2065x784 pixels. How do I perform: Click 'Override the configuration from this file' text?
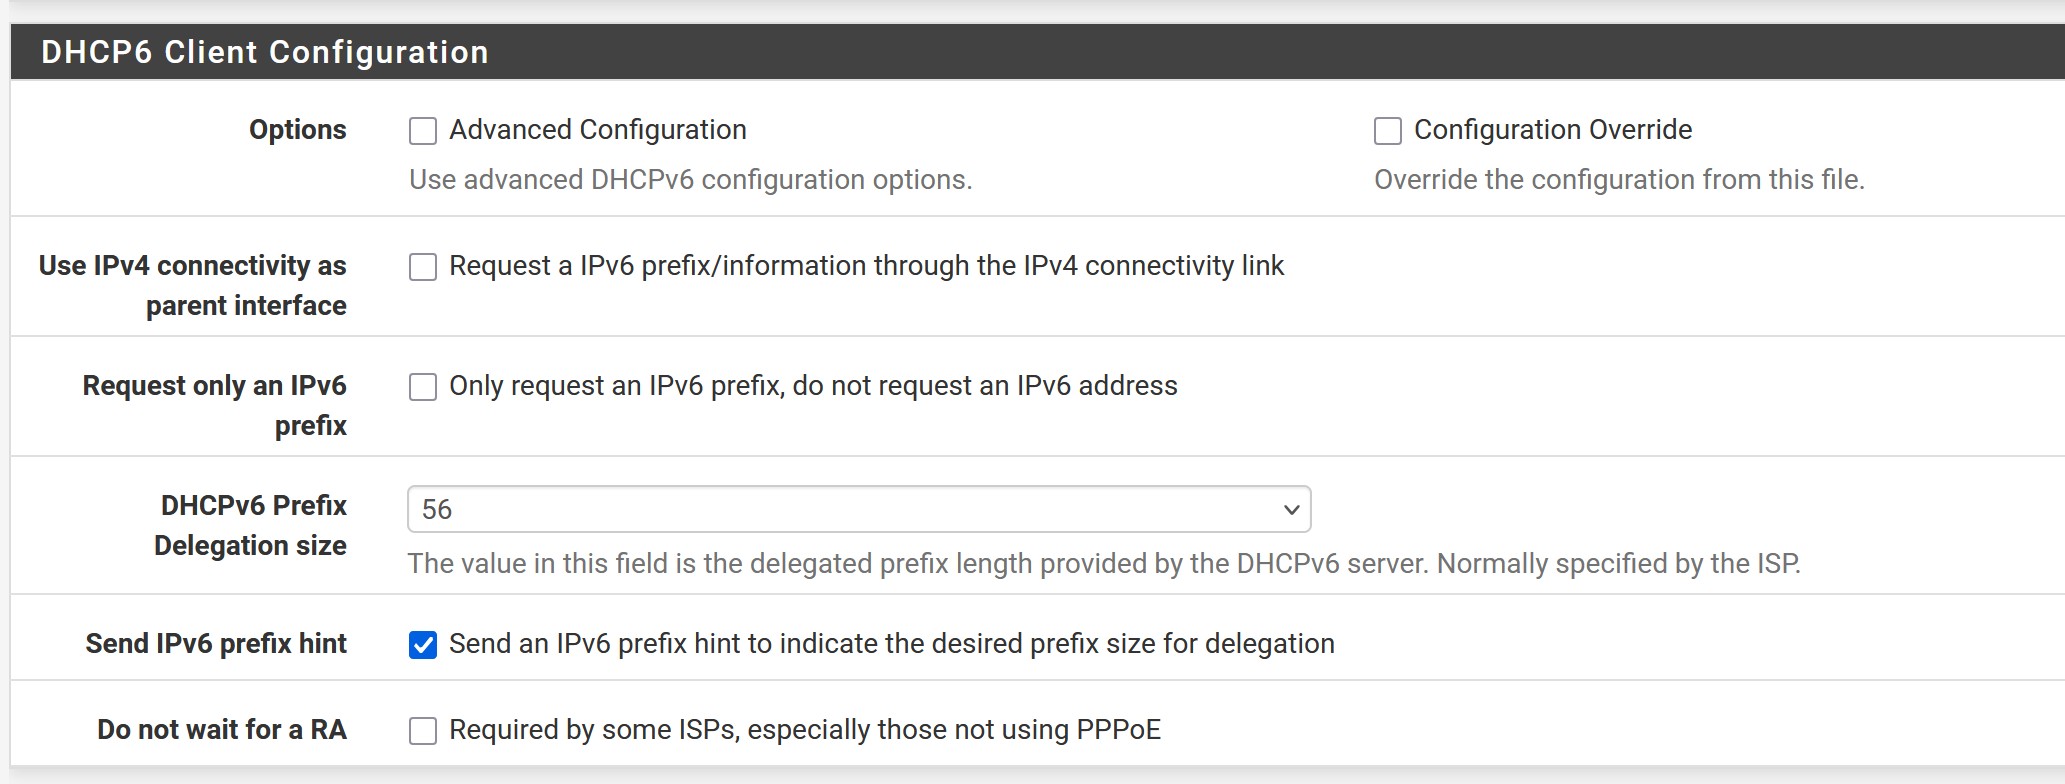[x=1618, y=180]
